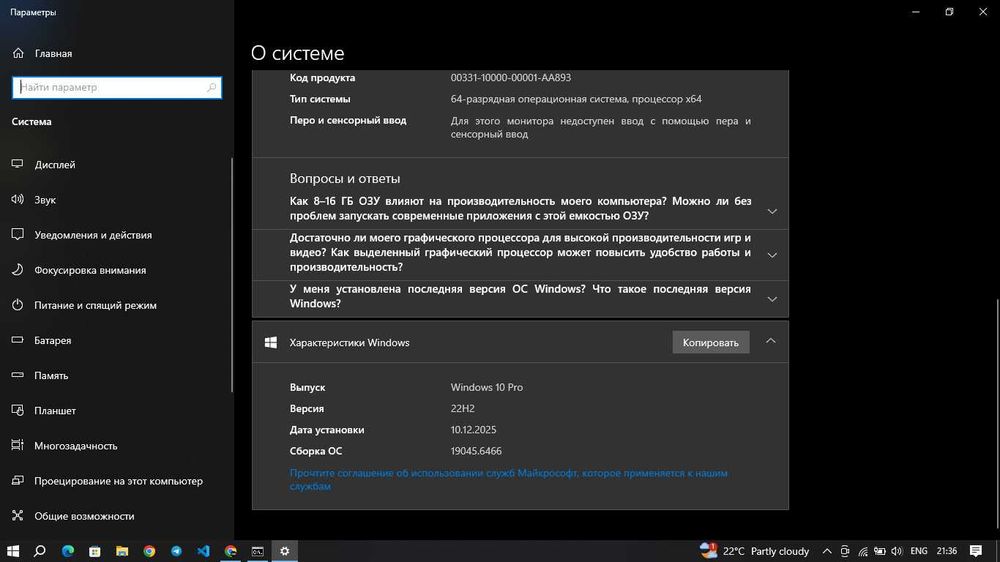The height and width of the screenshot is (562, 1000).
Task: Click the Найти параметр search field
Action: tap(117, 87)
